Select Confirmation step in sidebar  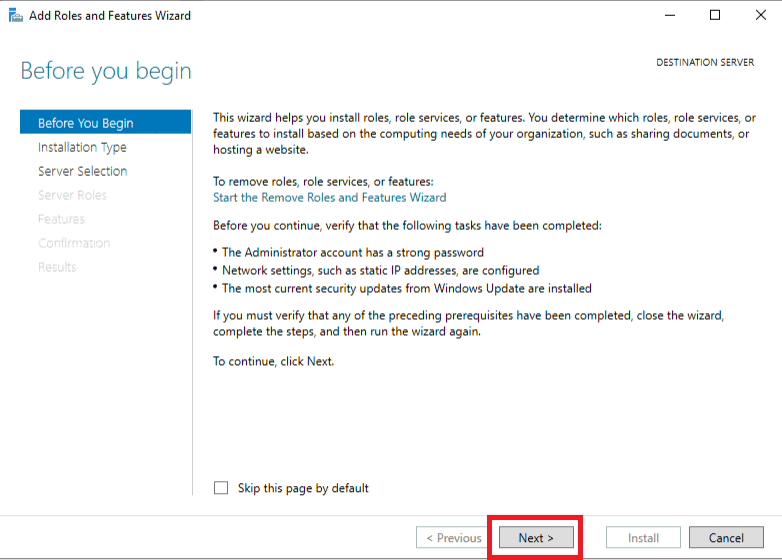coord(74,243)
